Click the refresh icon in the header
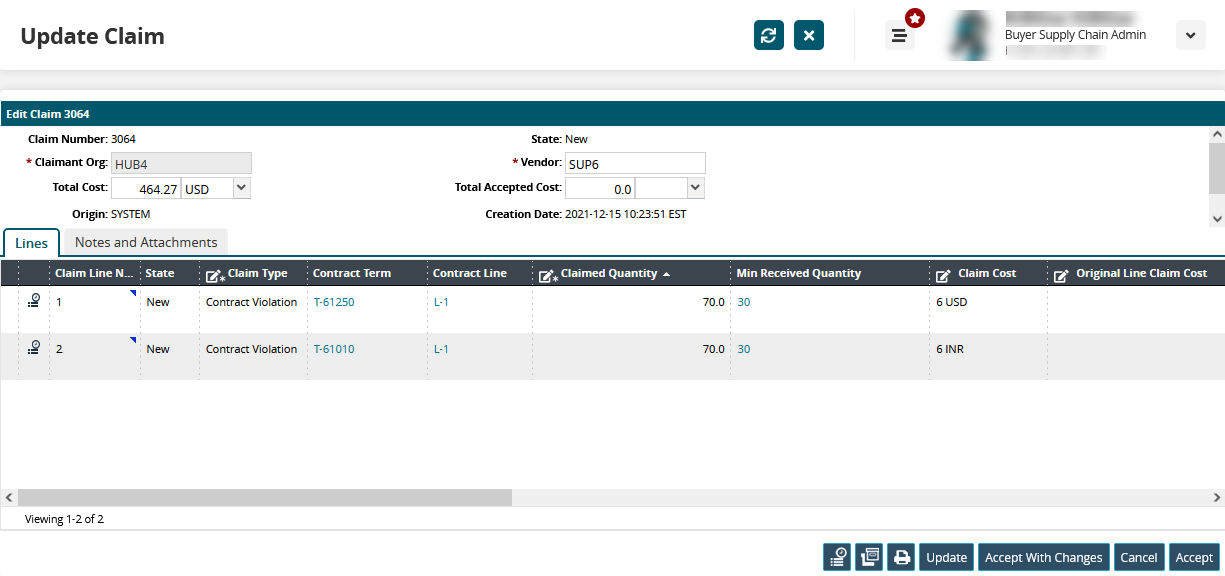Screen dimensions: 1225x576 768,35
